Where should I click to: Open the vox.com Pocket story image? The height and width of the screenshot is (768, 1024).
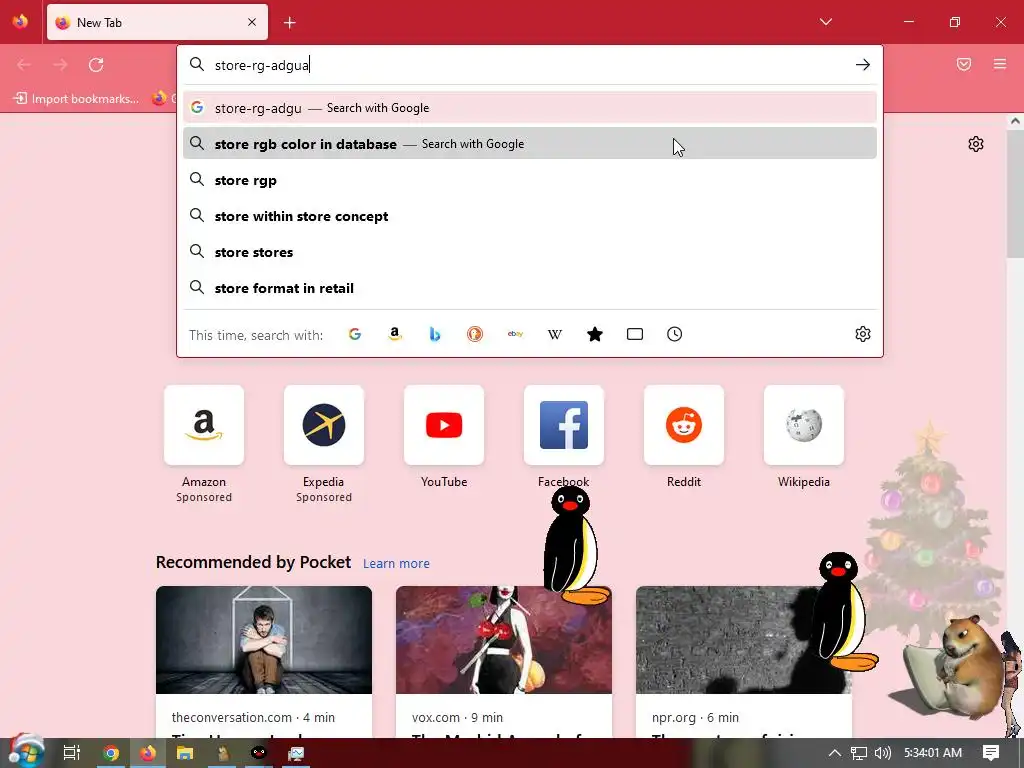tap(504, 639)
